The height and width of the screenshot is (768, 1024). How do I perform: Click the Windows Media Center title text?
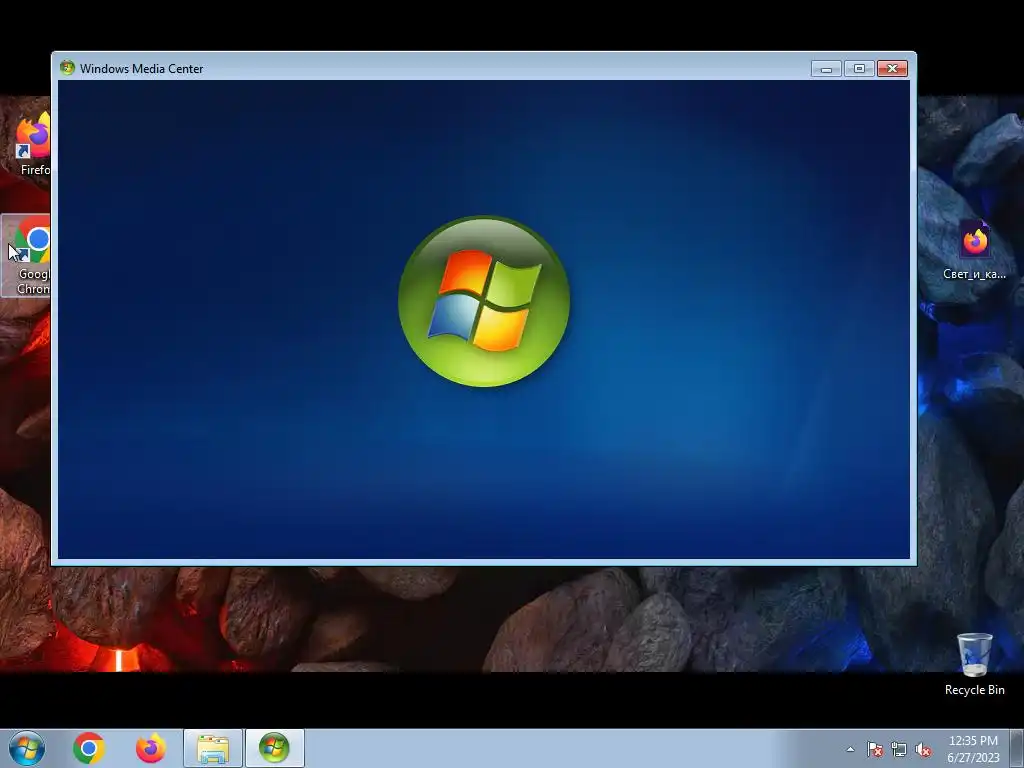pos(142,69)
